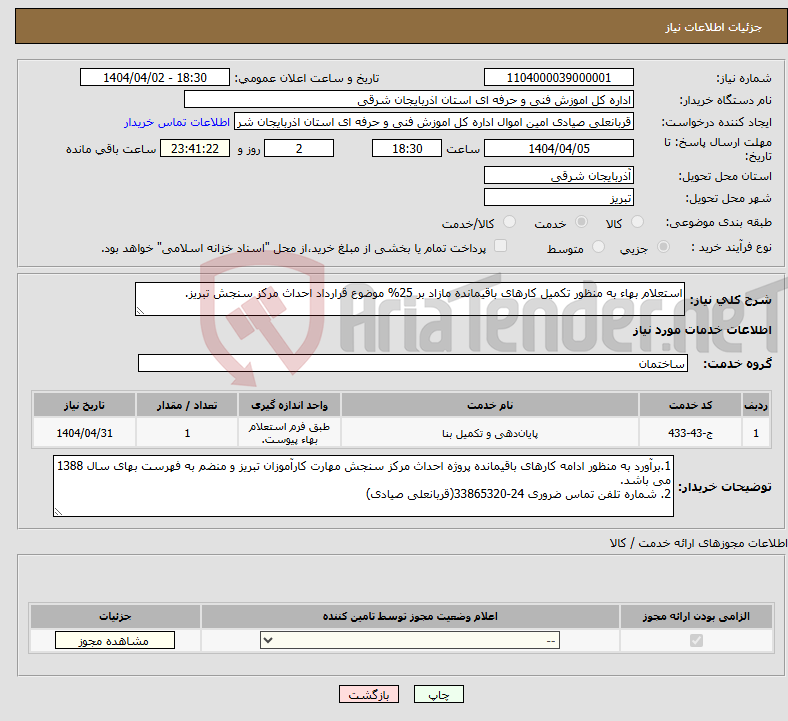This screenshot has width=788, height=721.
Task: Click the deadline date field 1404/04/05
Action: coord(558,148)
